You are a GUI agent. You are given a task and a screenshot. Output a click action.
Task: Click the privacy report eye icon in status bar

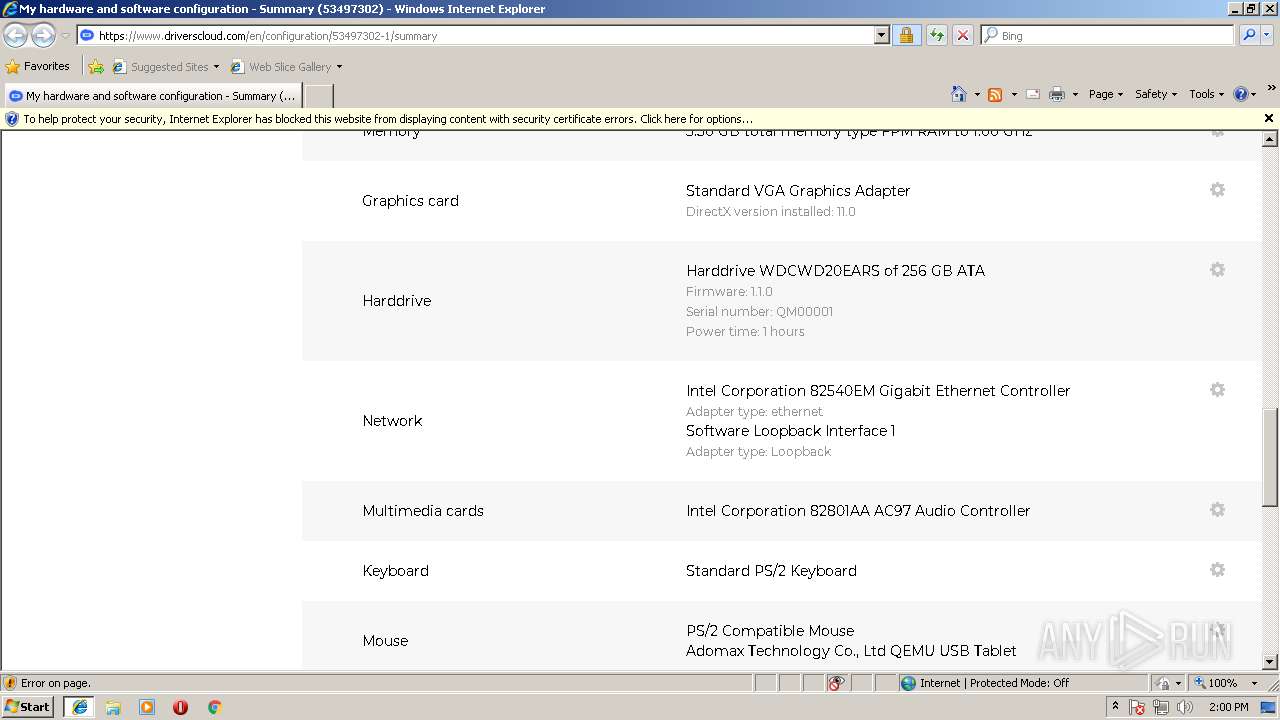836,683
